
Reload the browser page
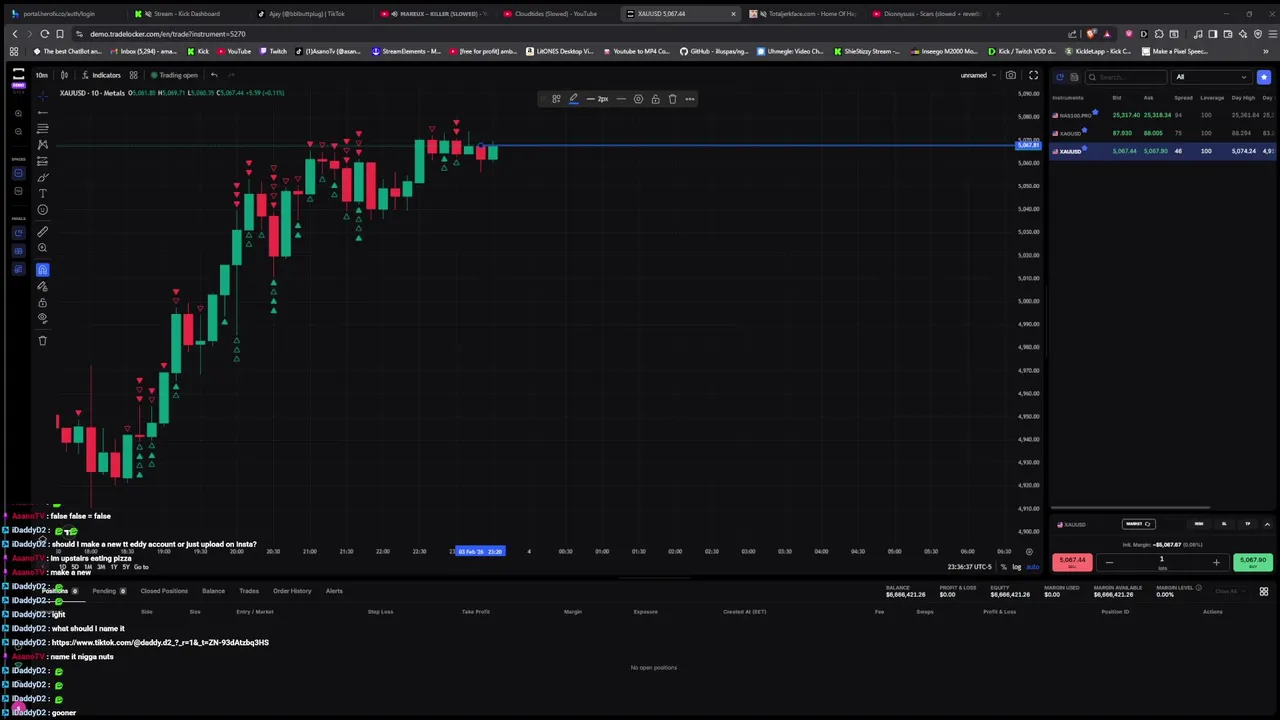click(44, 34)
